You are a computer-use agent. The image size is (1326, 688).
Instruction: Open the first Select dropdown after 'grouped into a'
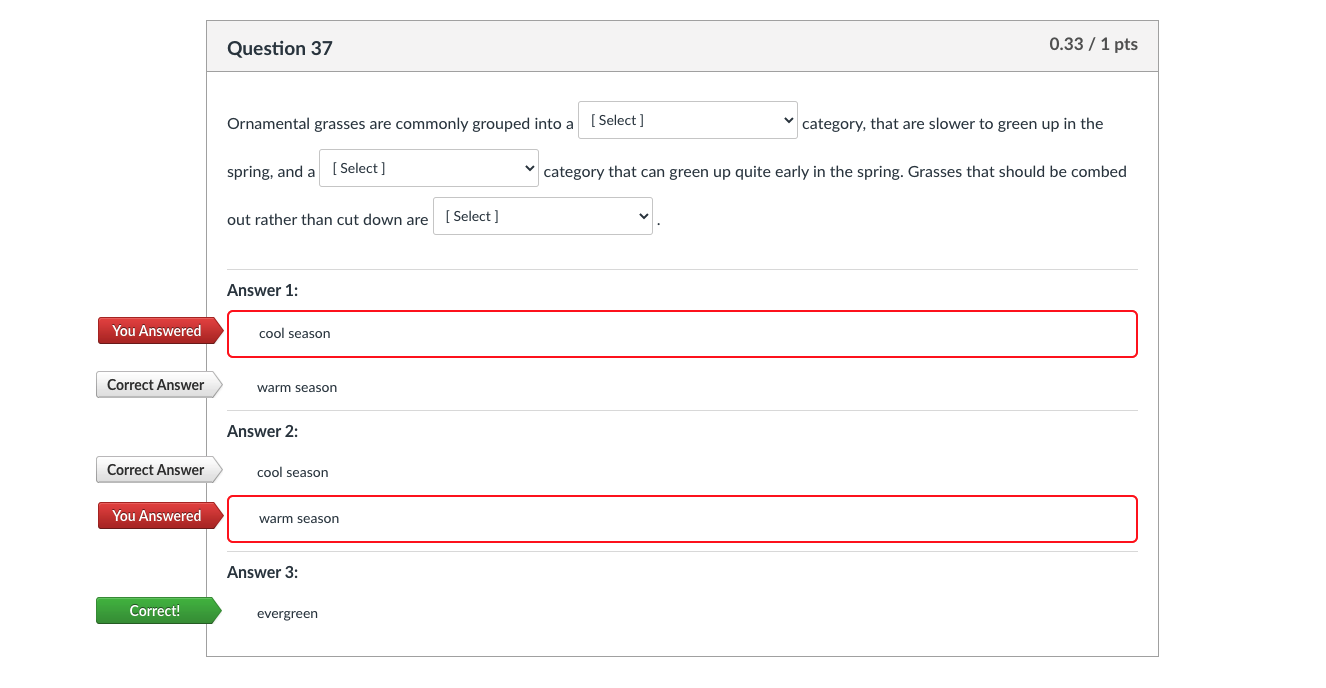pyautogui.click(x=688, y=120)
